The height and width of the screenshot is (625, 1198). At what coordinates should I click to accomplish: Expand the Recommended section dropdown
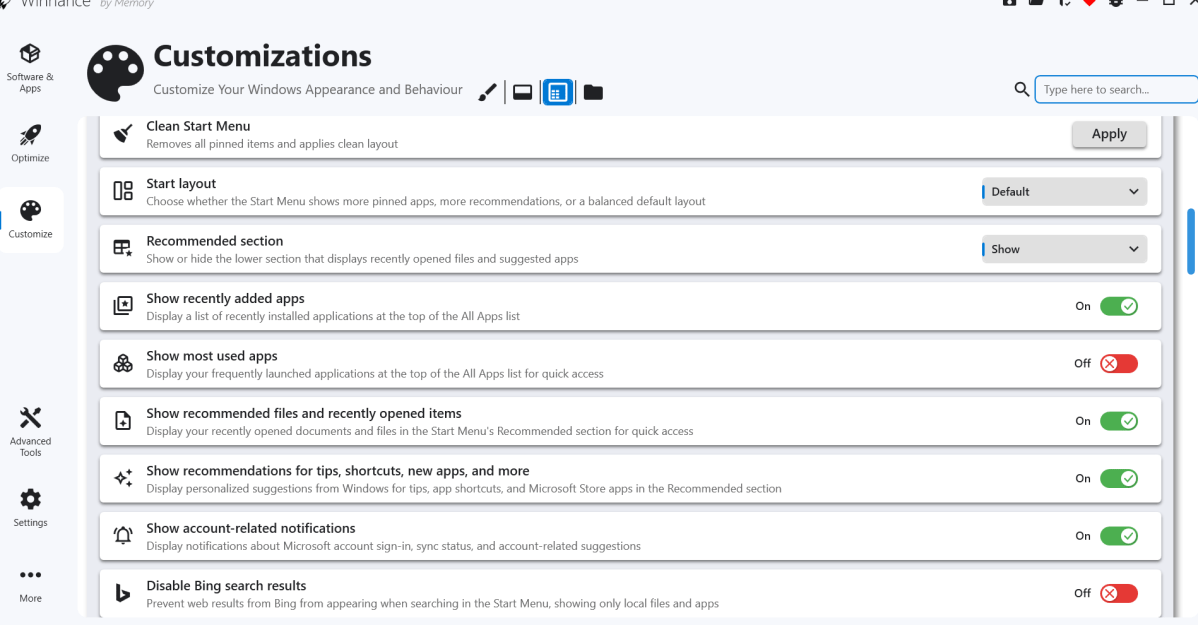[x=1064, y=249]
